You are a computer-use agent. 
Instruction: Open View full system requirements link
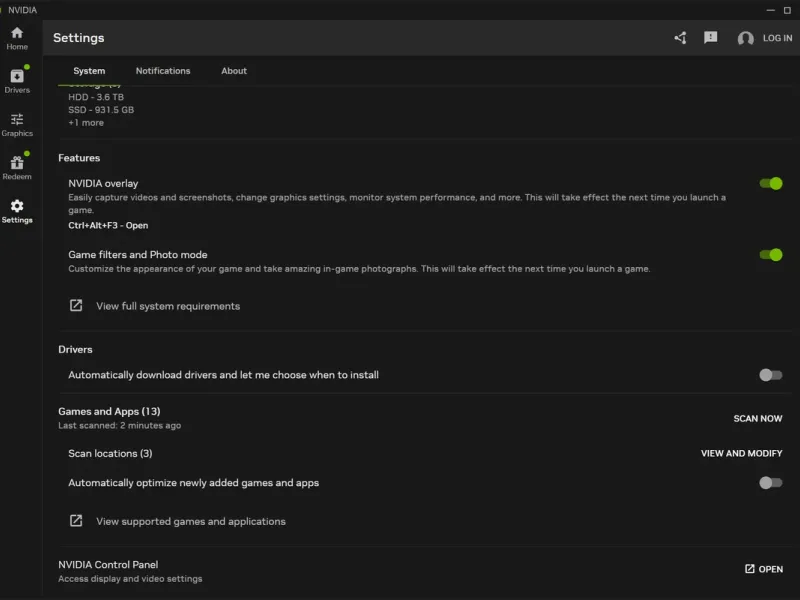tap(168, 306)
